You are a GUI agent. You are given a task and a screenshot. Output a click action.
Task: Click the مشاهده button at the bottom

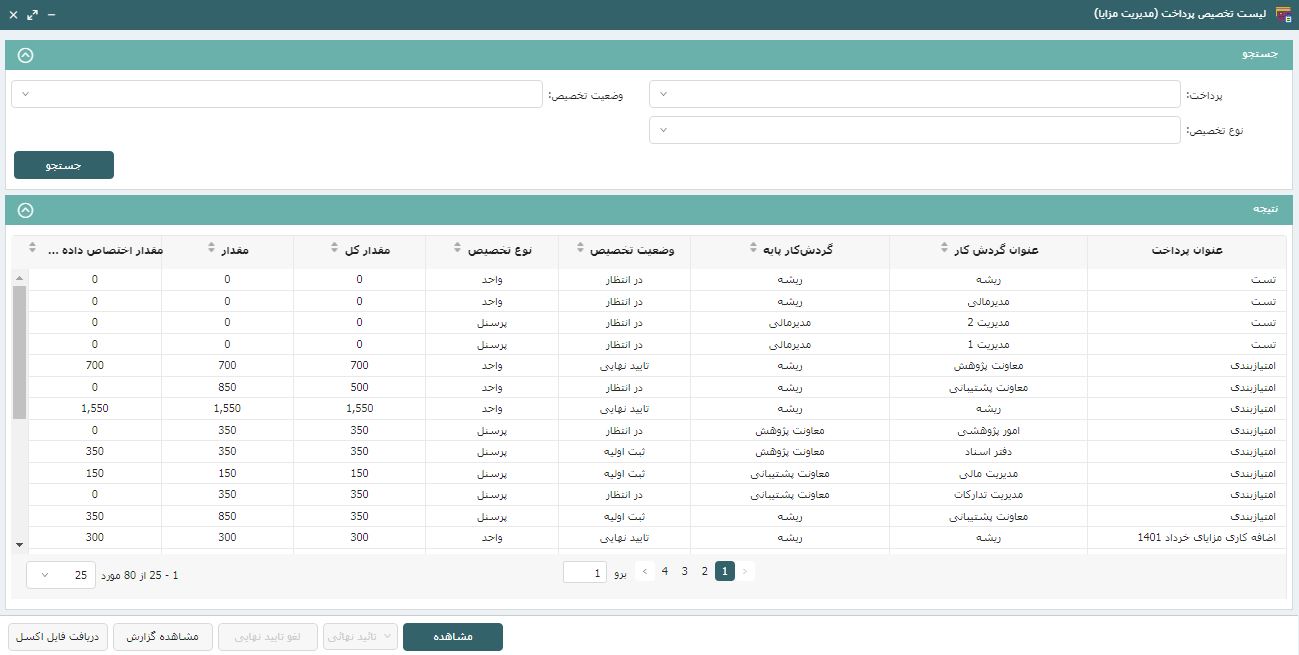click(452, 636)
